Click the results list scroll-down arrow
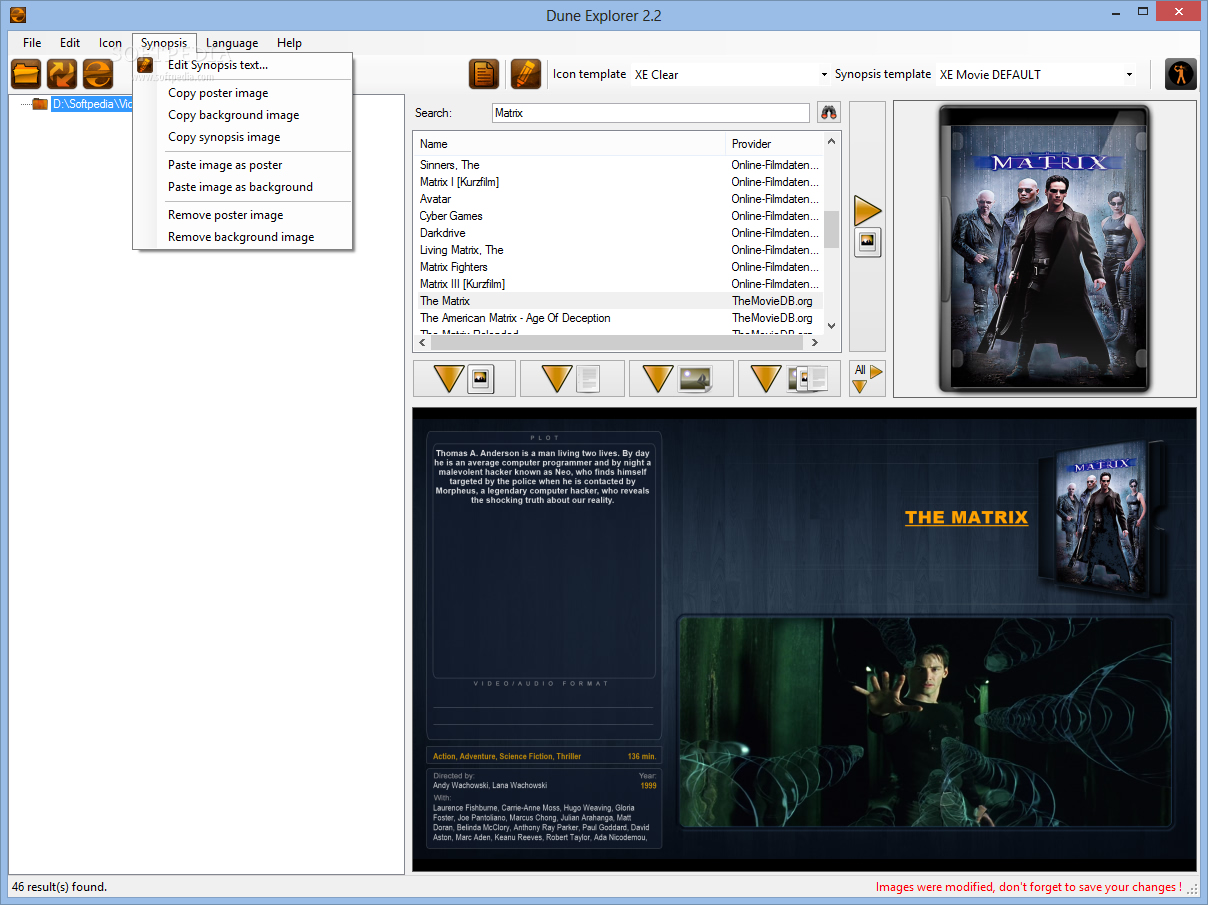 pyautogui.click(x=832, y=326)
